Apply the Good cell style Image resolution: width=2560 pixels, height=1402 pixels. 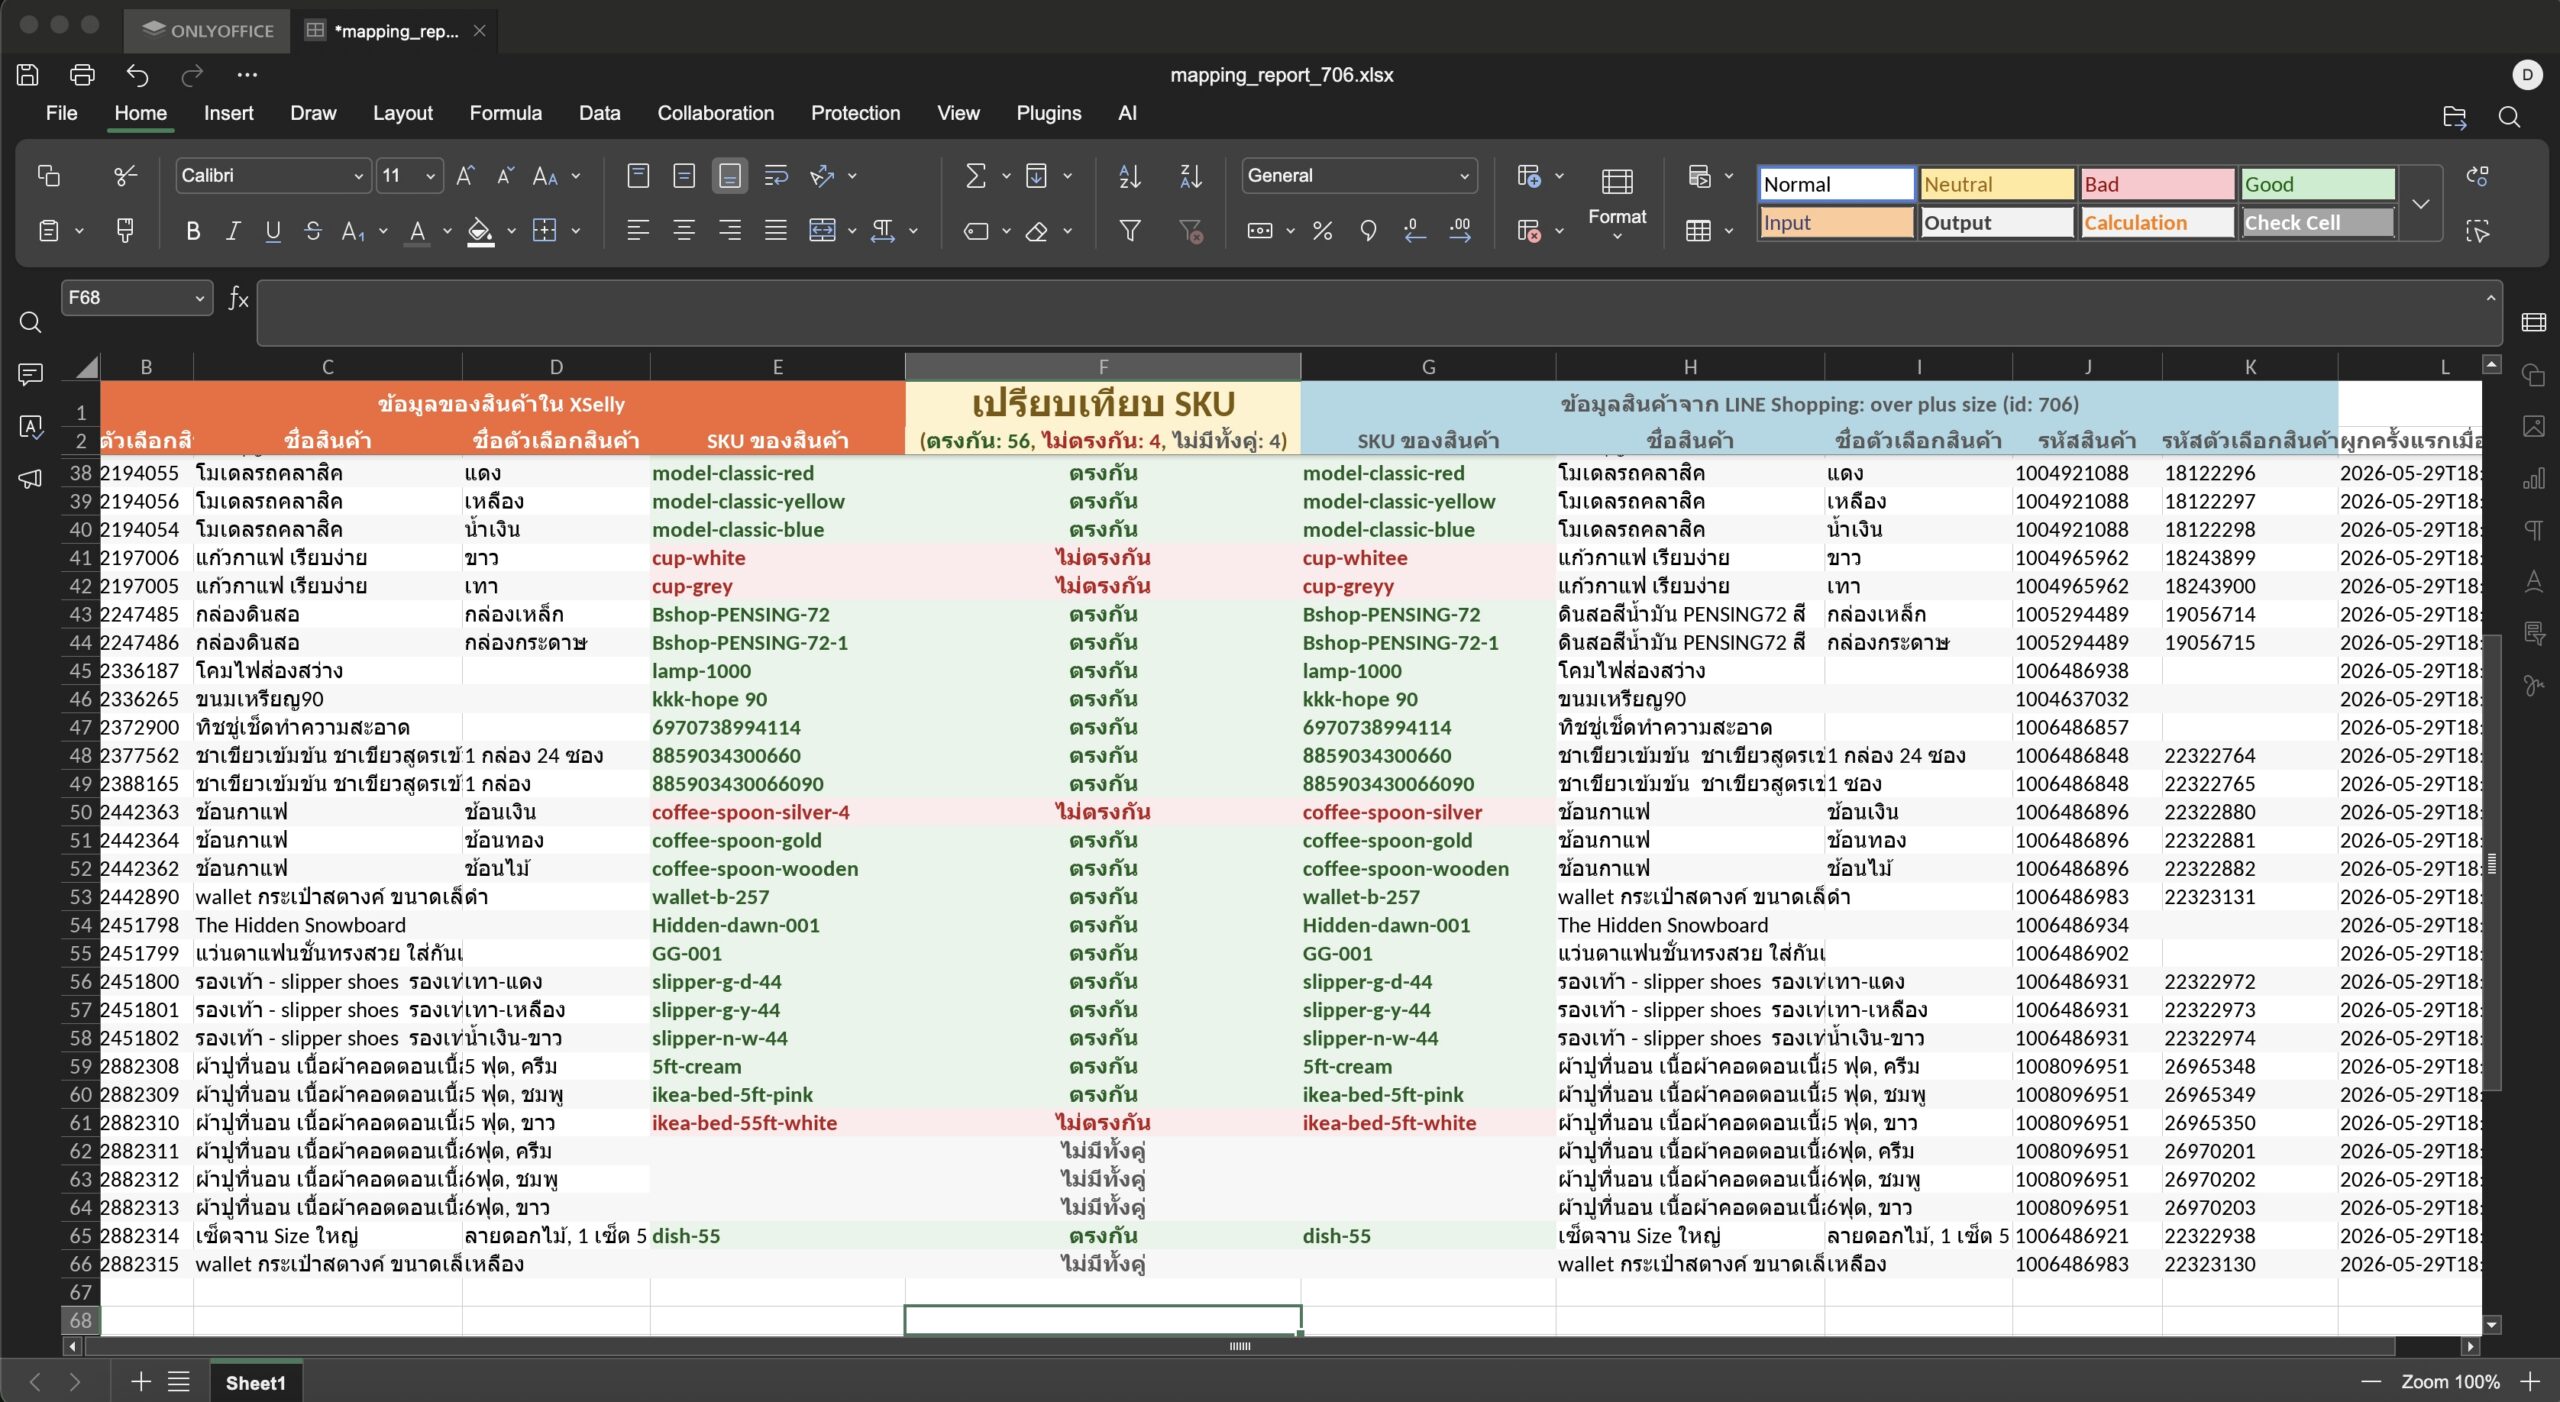(x=2317, y=185)
